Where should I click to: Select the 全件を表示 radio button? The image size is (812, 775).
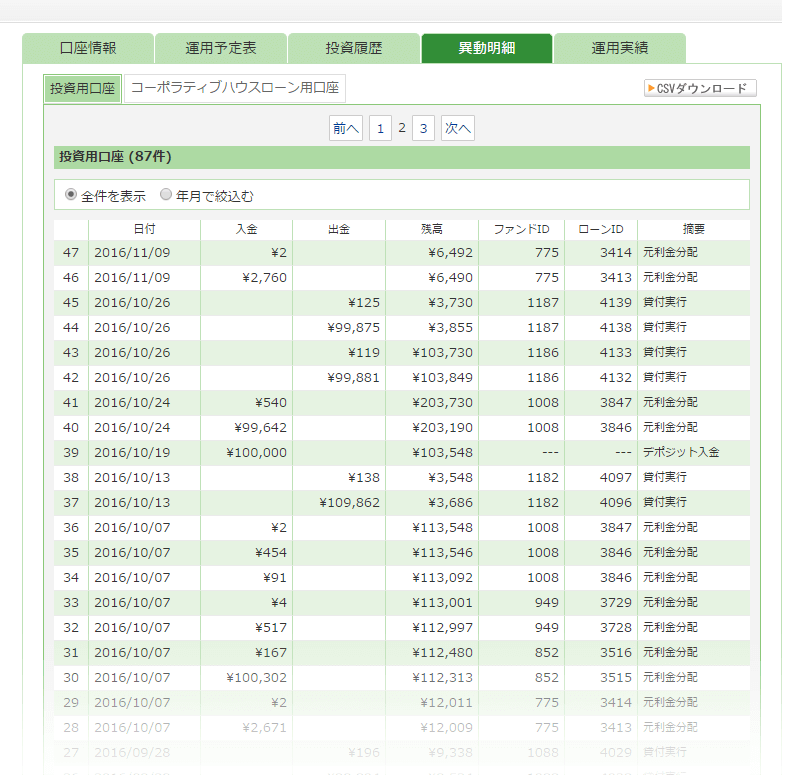coord(70,195)
